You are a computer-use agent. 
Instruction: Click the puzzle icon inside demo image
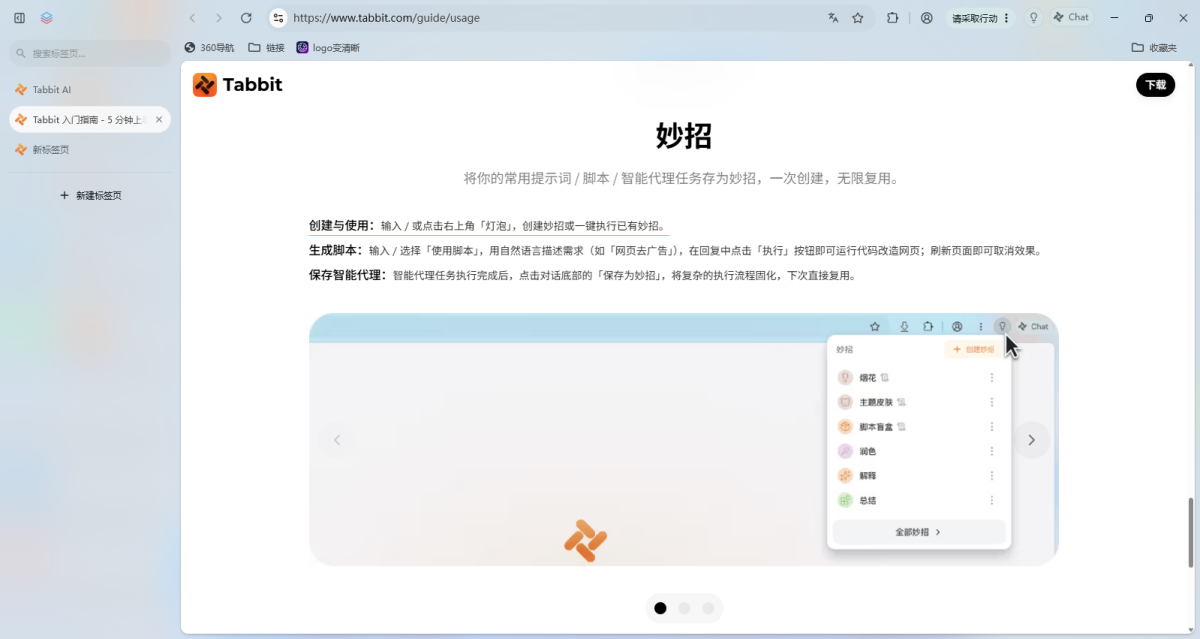point(928,327)
